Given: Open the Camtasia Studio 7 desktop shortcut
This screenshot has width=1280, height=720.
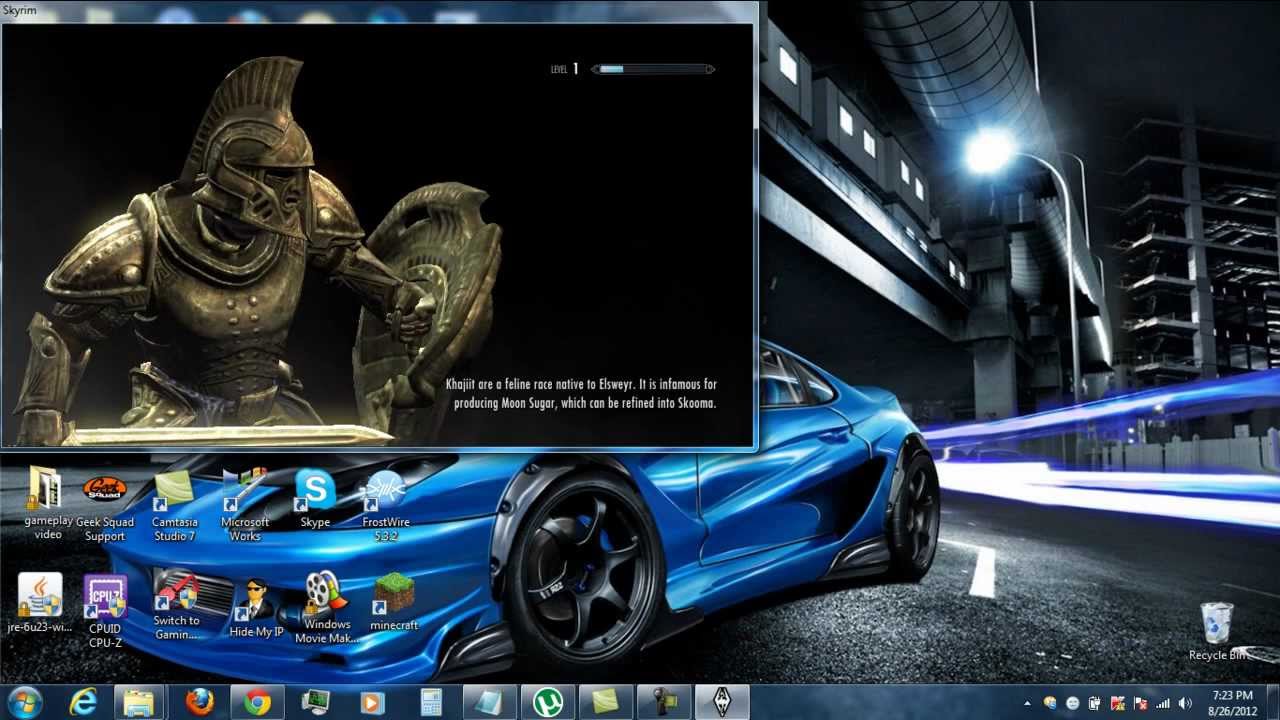Looking at the screenshot, I should click(175, 506).
